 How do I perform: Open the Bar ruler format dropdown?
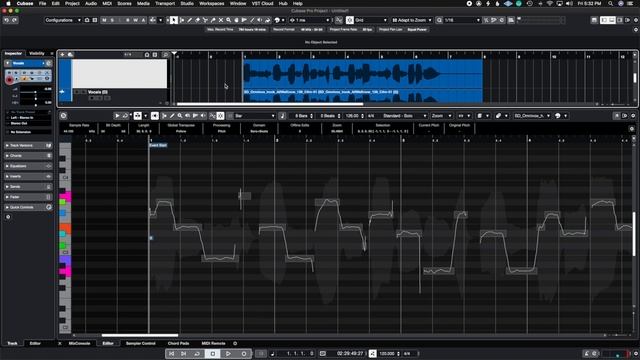254,116
